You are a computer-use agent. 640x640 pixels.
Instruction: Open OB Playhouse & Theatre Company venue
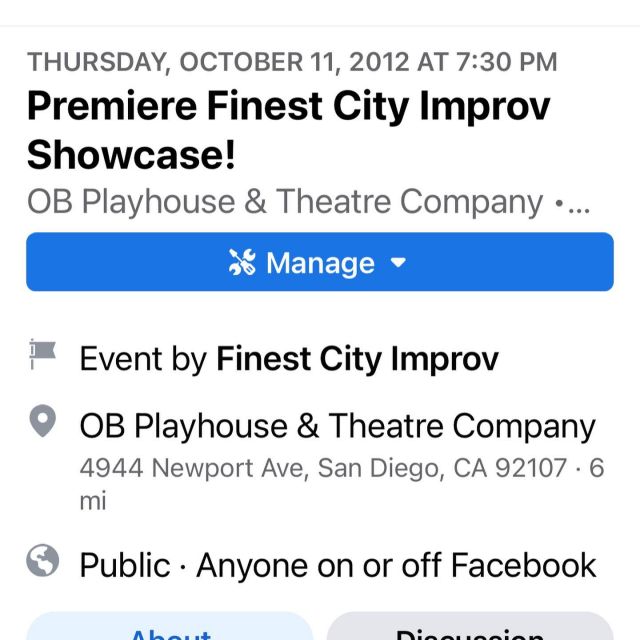[338, 426]
